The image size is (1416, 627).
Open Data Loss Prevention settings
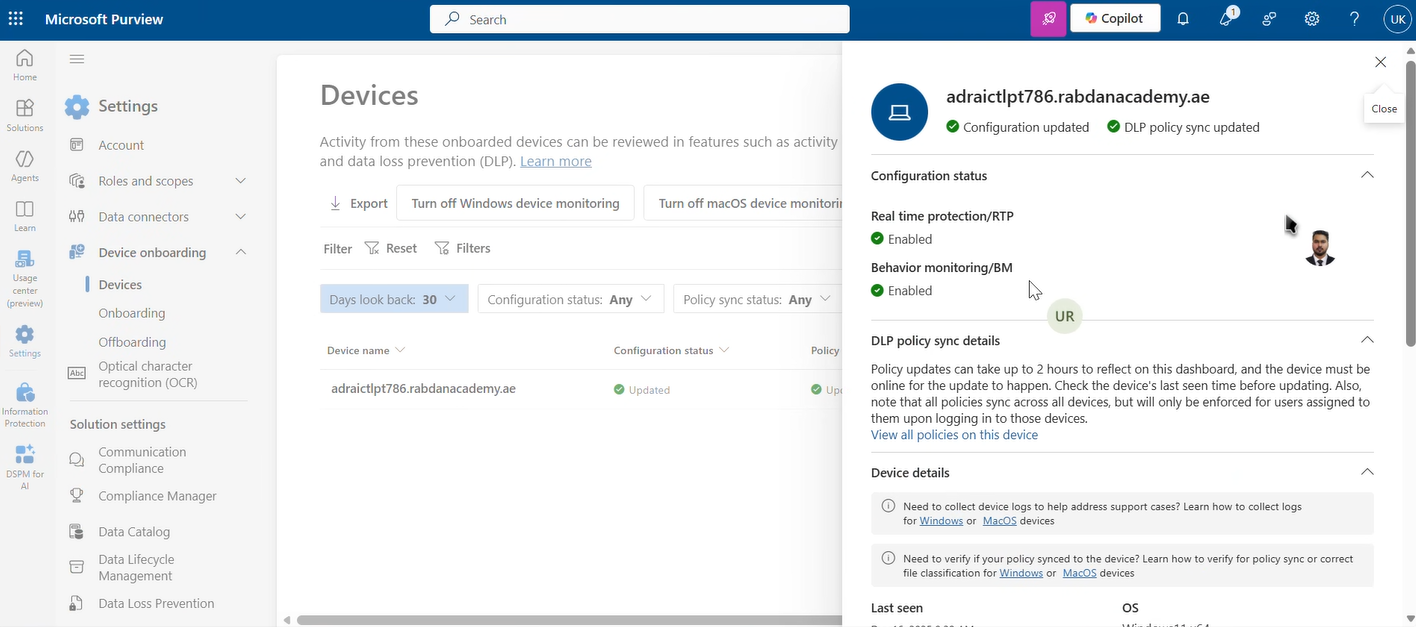click(156, 603)
